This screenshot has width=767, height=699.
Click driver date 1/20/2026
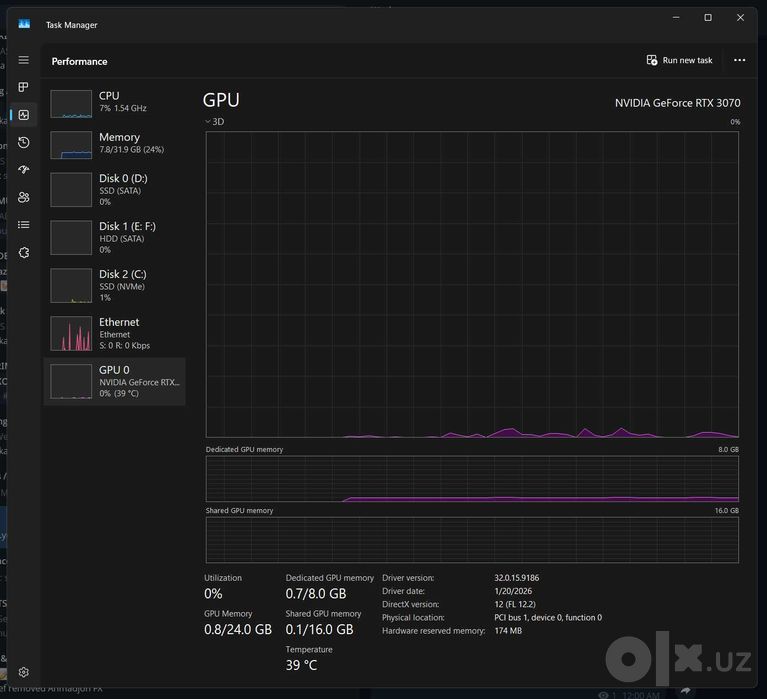tap(513, 591)
